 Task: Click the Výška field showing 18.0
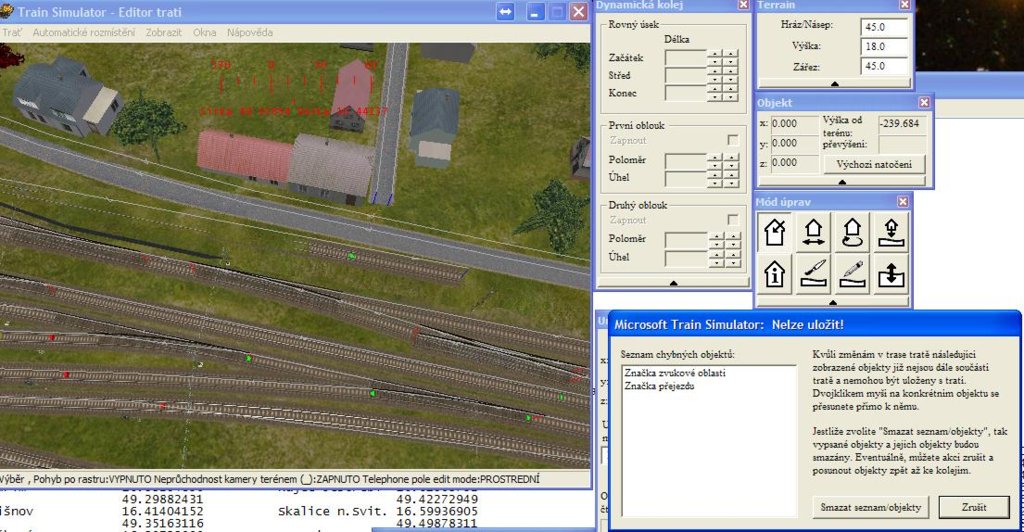point(885,46)
